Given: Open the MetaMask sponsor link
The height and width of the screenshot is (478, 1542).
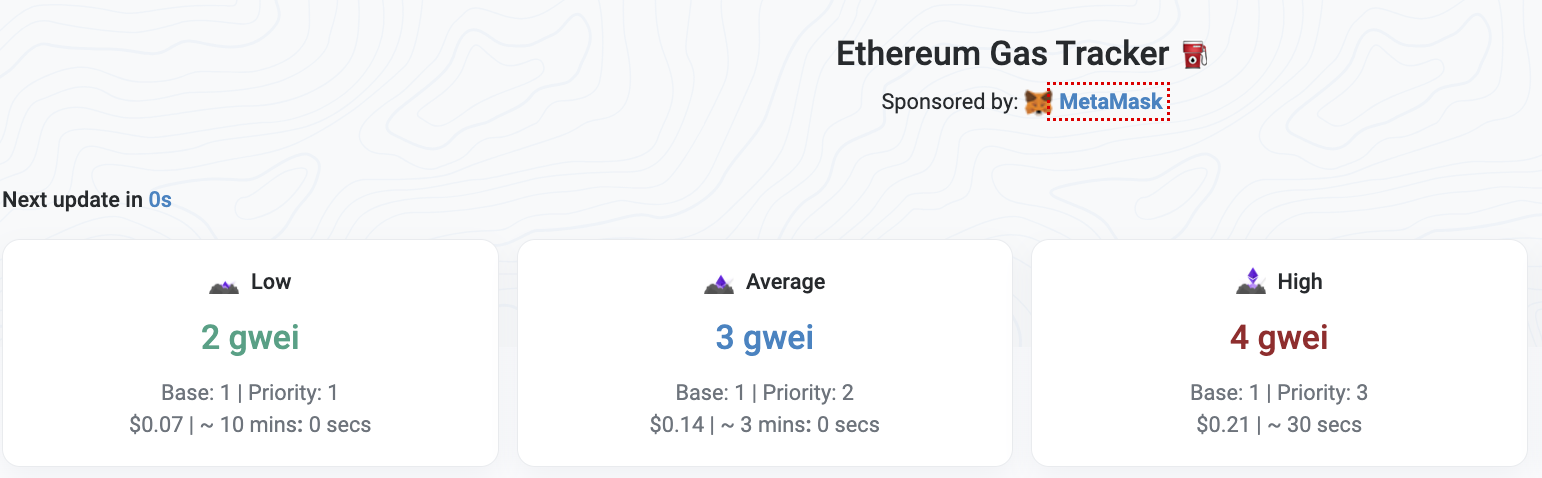Looking at the screenshot, I should pos(1111,102).
